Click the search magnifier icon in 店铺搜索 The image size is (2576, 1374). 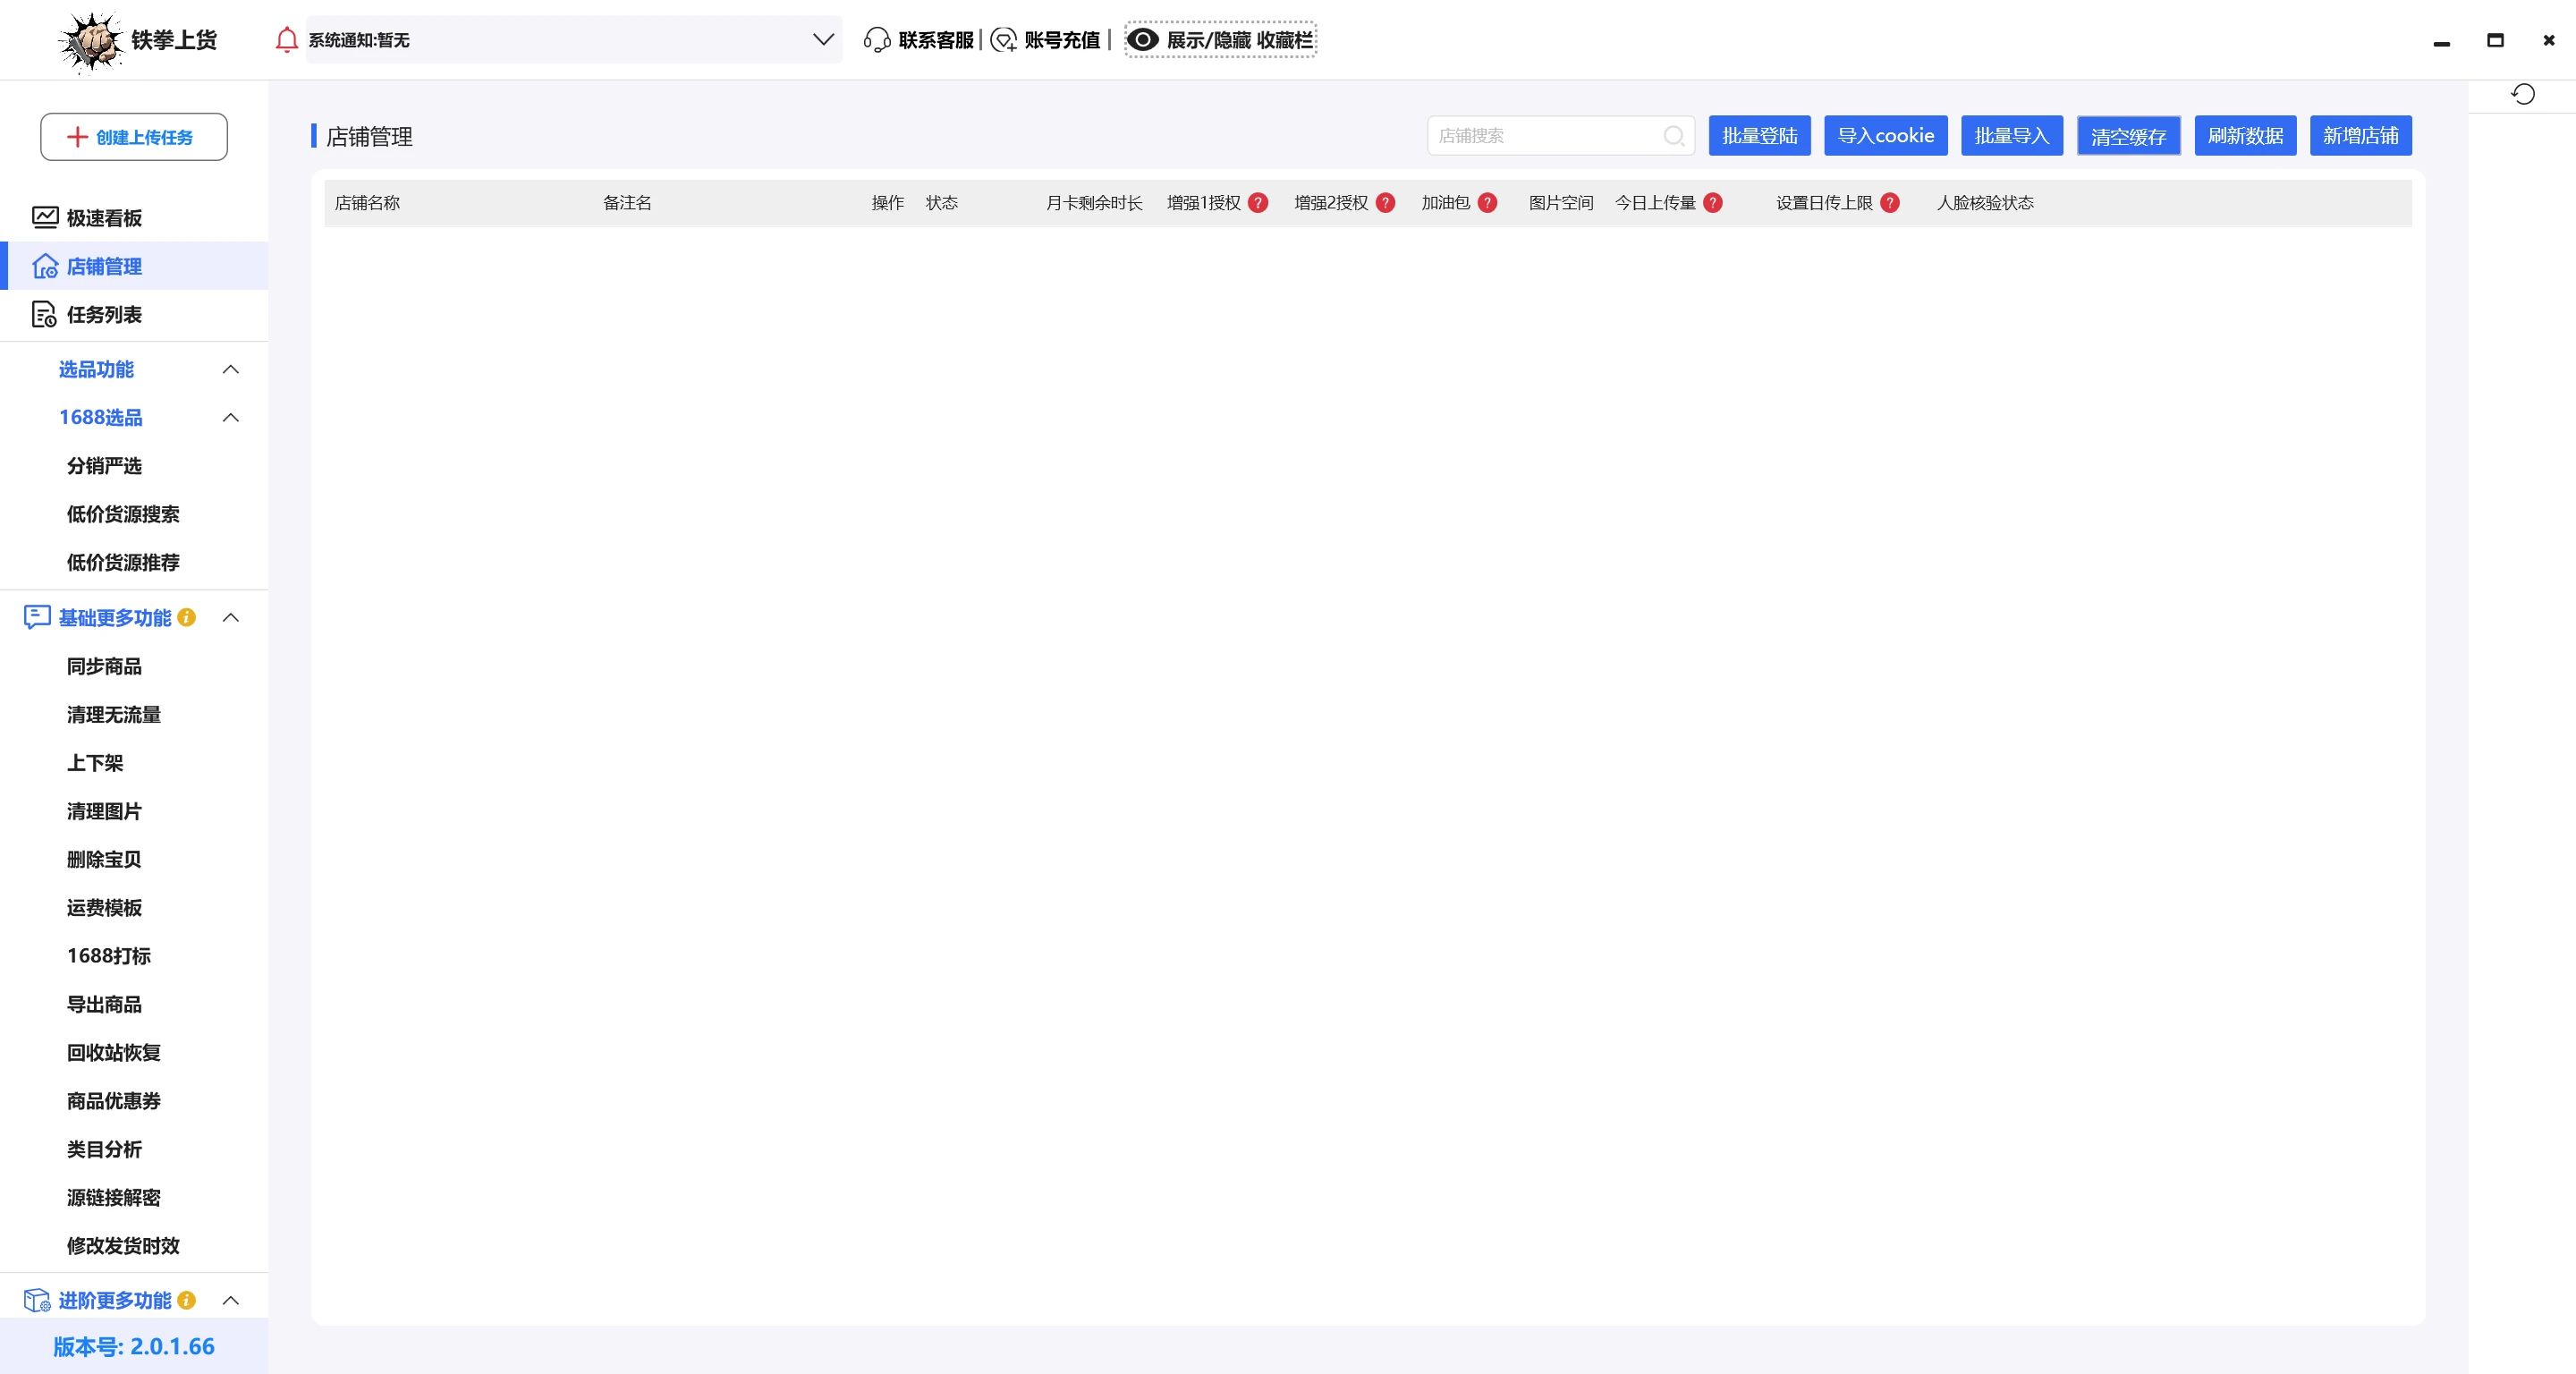(x=1674, y=136)
